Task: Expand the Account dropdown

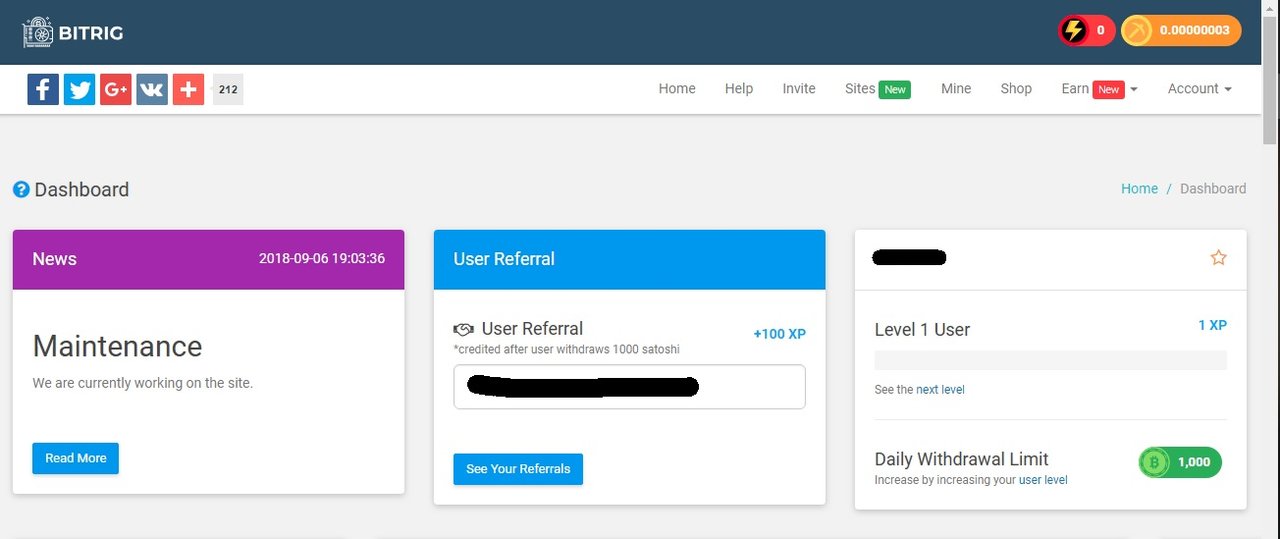Action: 1199,89
